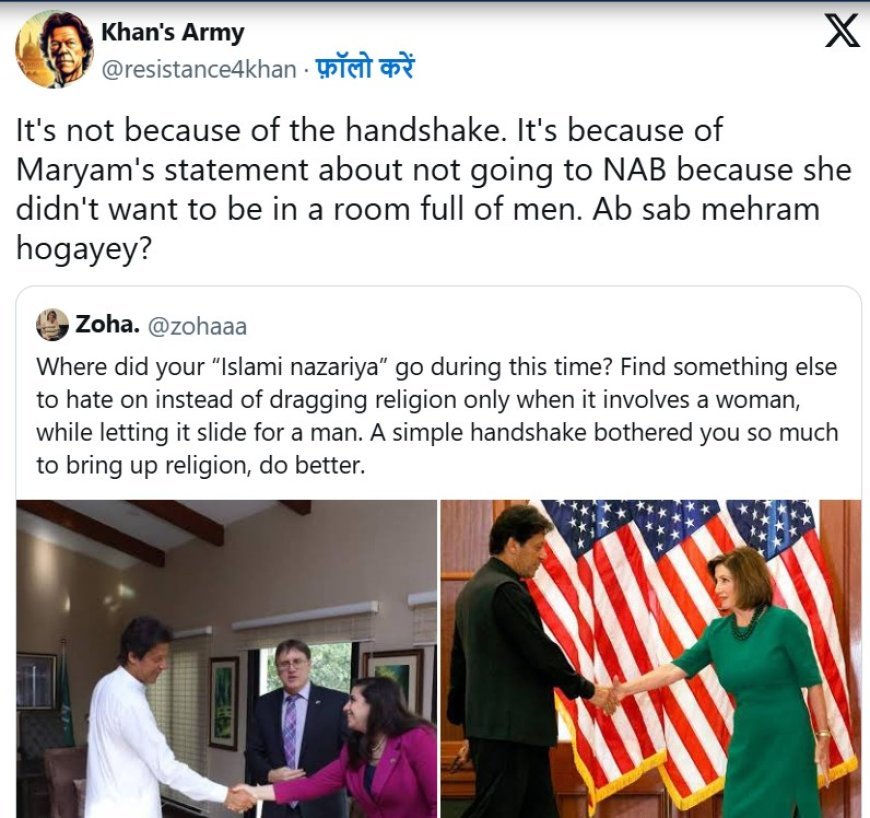View left handshake photo in white kurta
The height and width of the screenshot is (818, 870).
pos(226,659)
